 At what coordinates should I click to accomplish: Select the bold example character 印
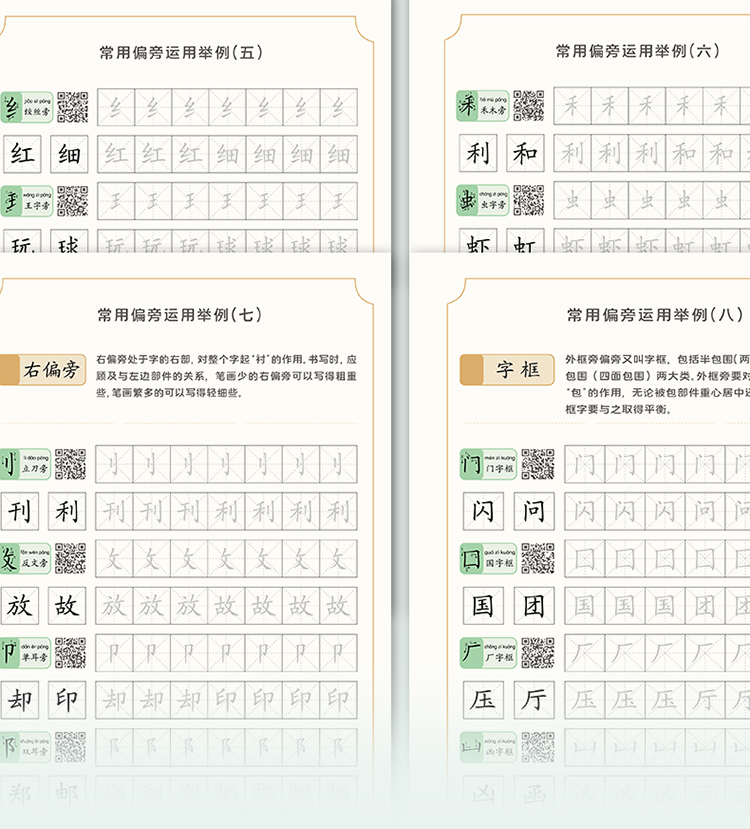tap(67, 700)
